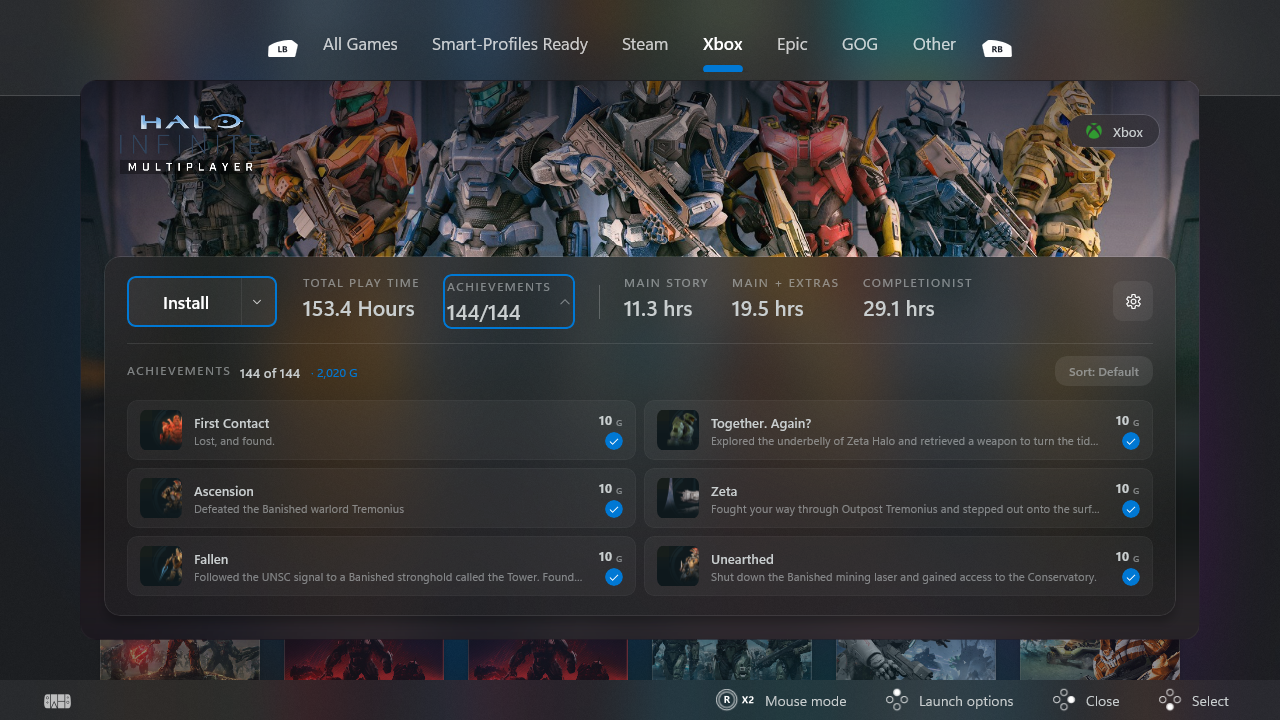Collapse the Achievements 144/144 panel
Screen dimensions: 1280x720
(509, 301)
